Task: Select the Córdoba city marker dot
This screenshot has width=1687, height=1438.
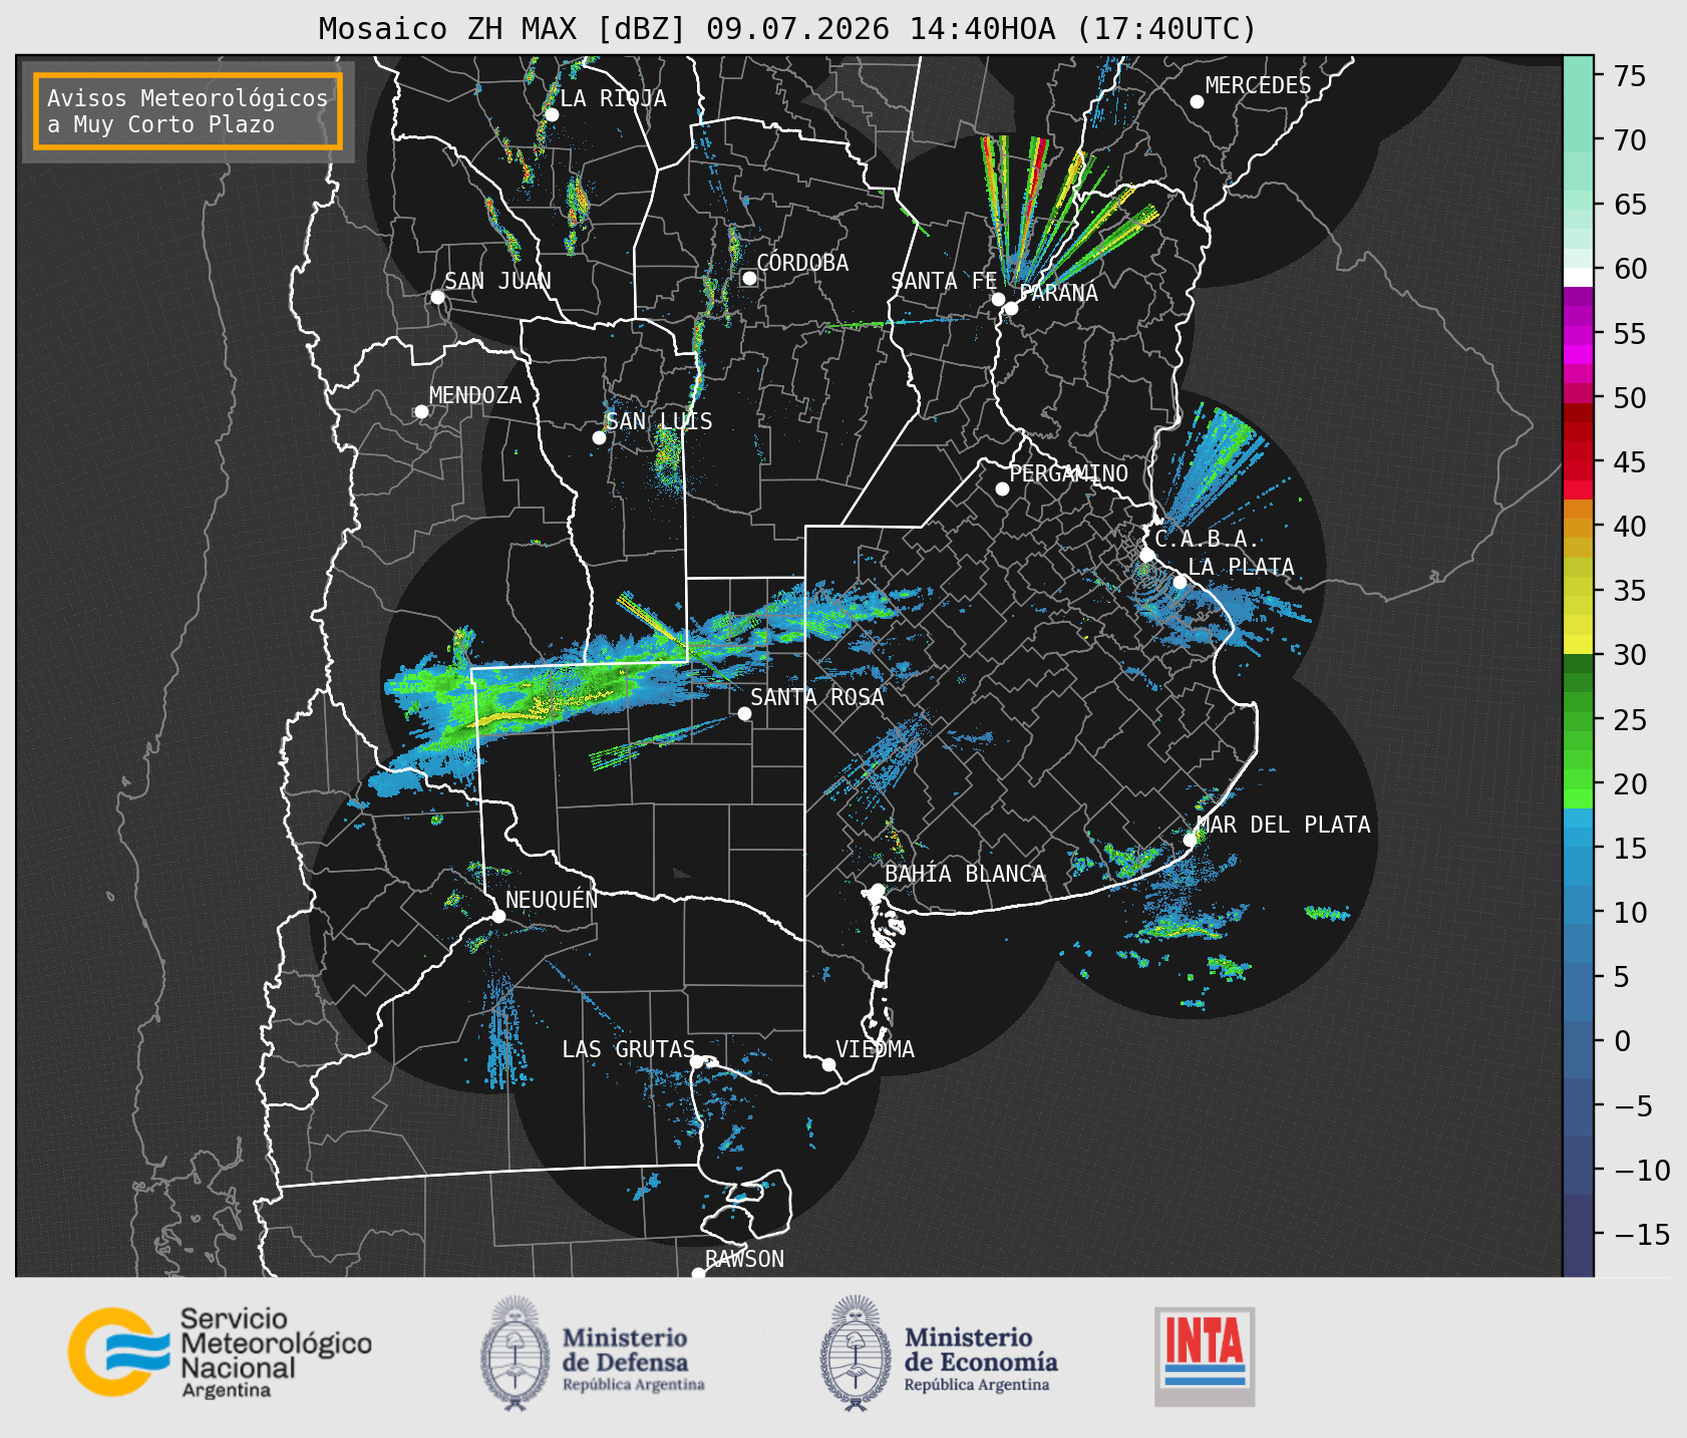Action: coord(749,278)
